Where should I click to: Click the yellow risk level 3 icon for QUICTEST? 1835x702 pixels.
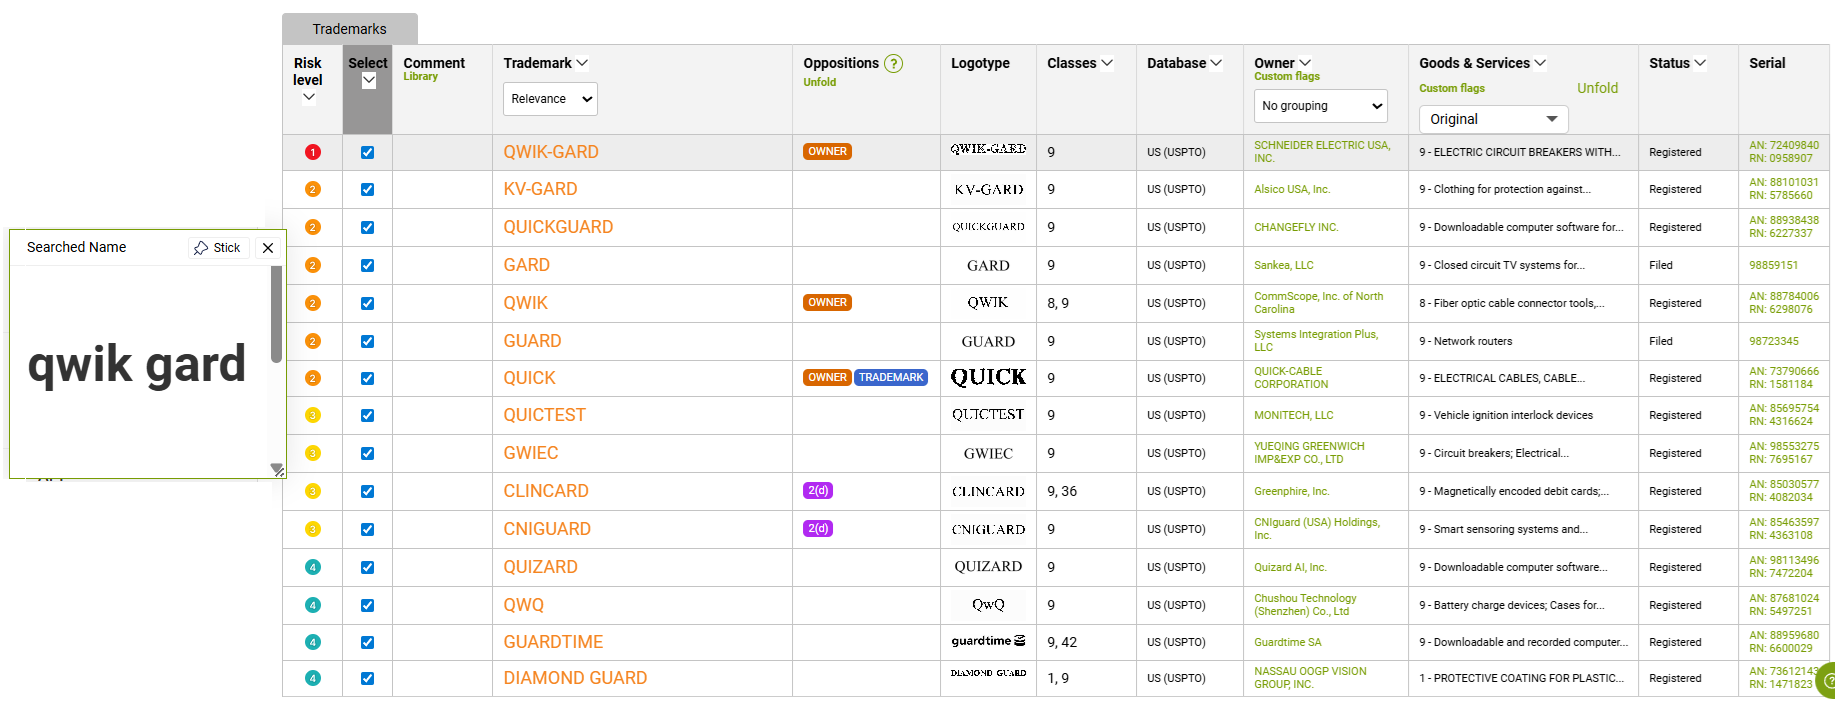(x=312, y=415)
